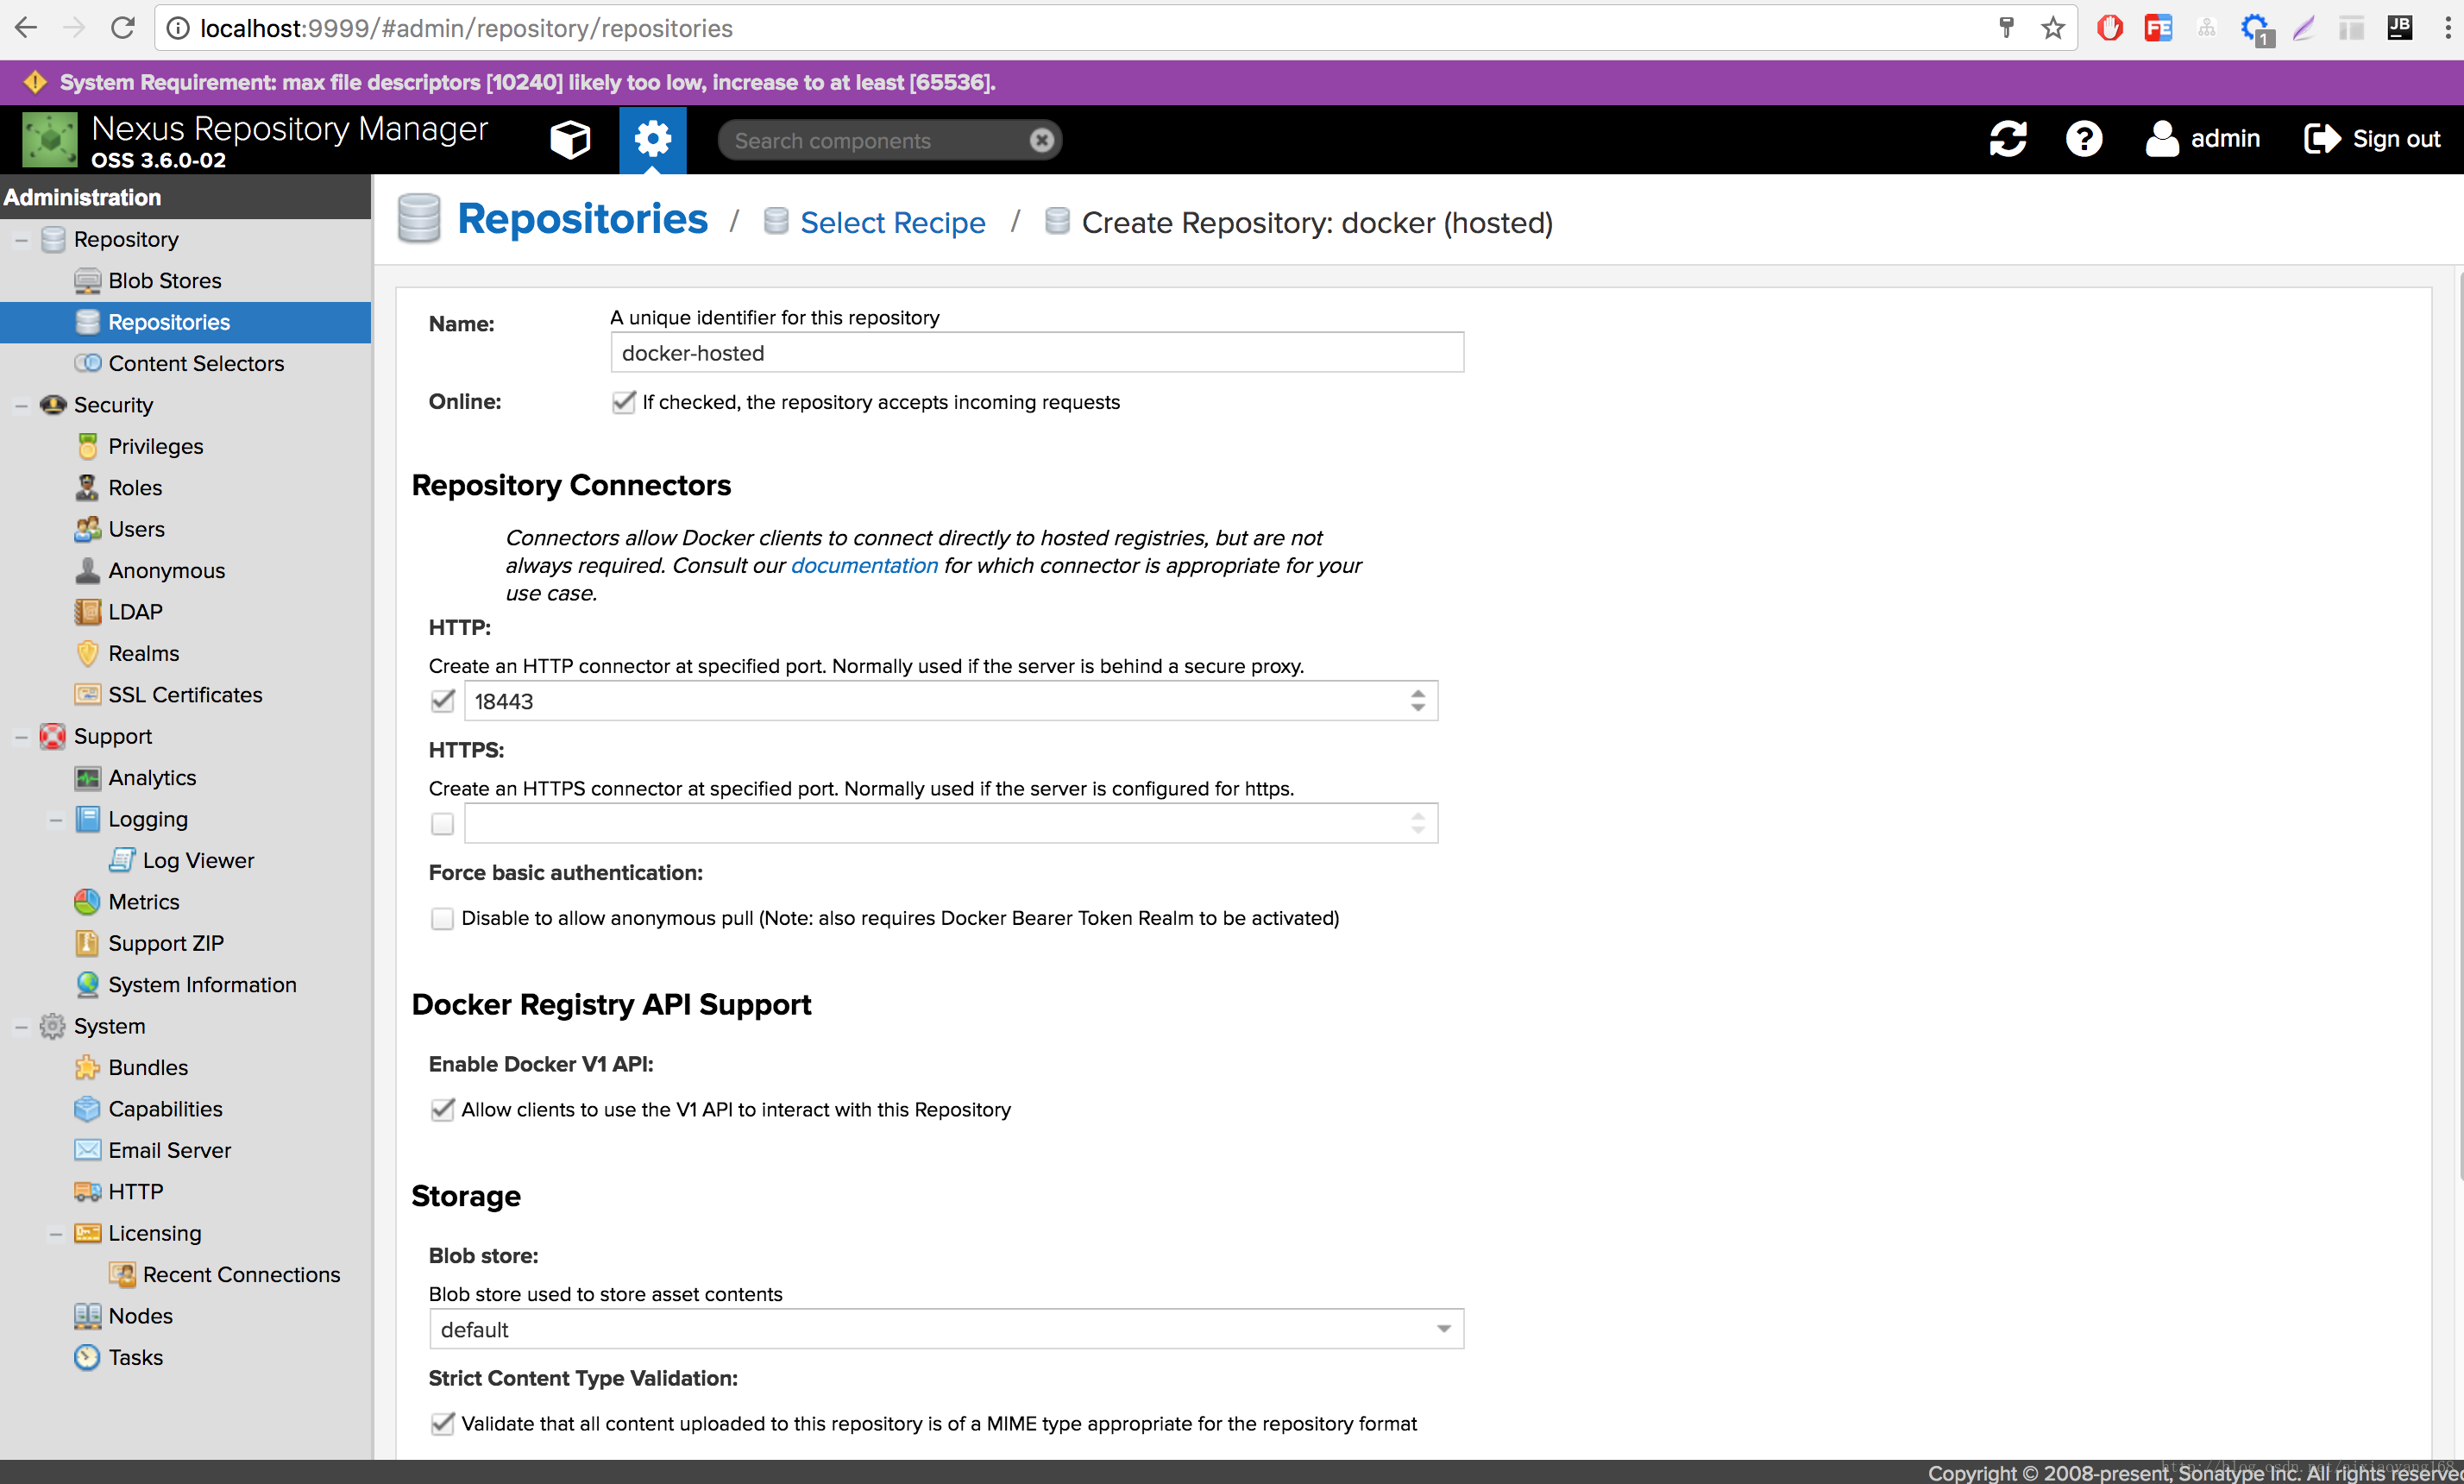This screenshot has height=1484, width=2464.
Task: Click the Bundles puzzle icon
Action: click(87, 1068)
